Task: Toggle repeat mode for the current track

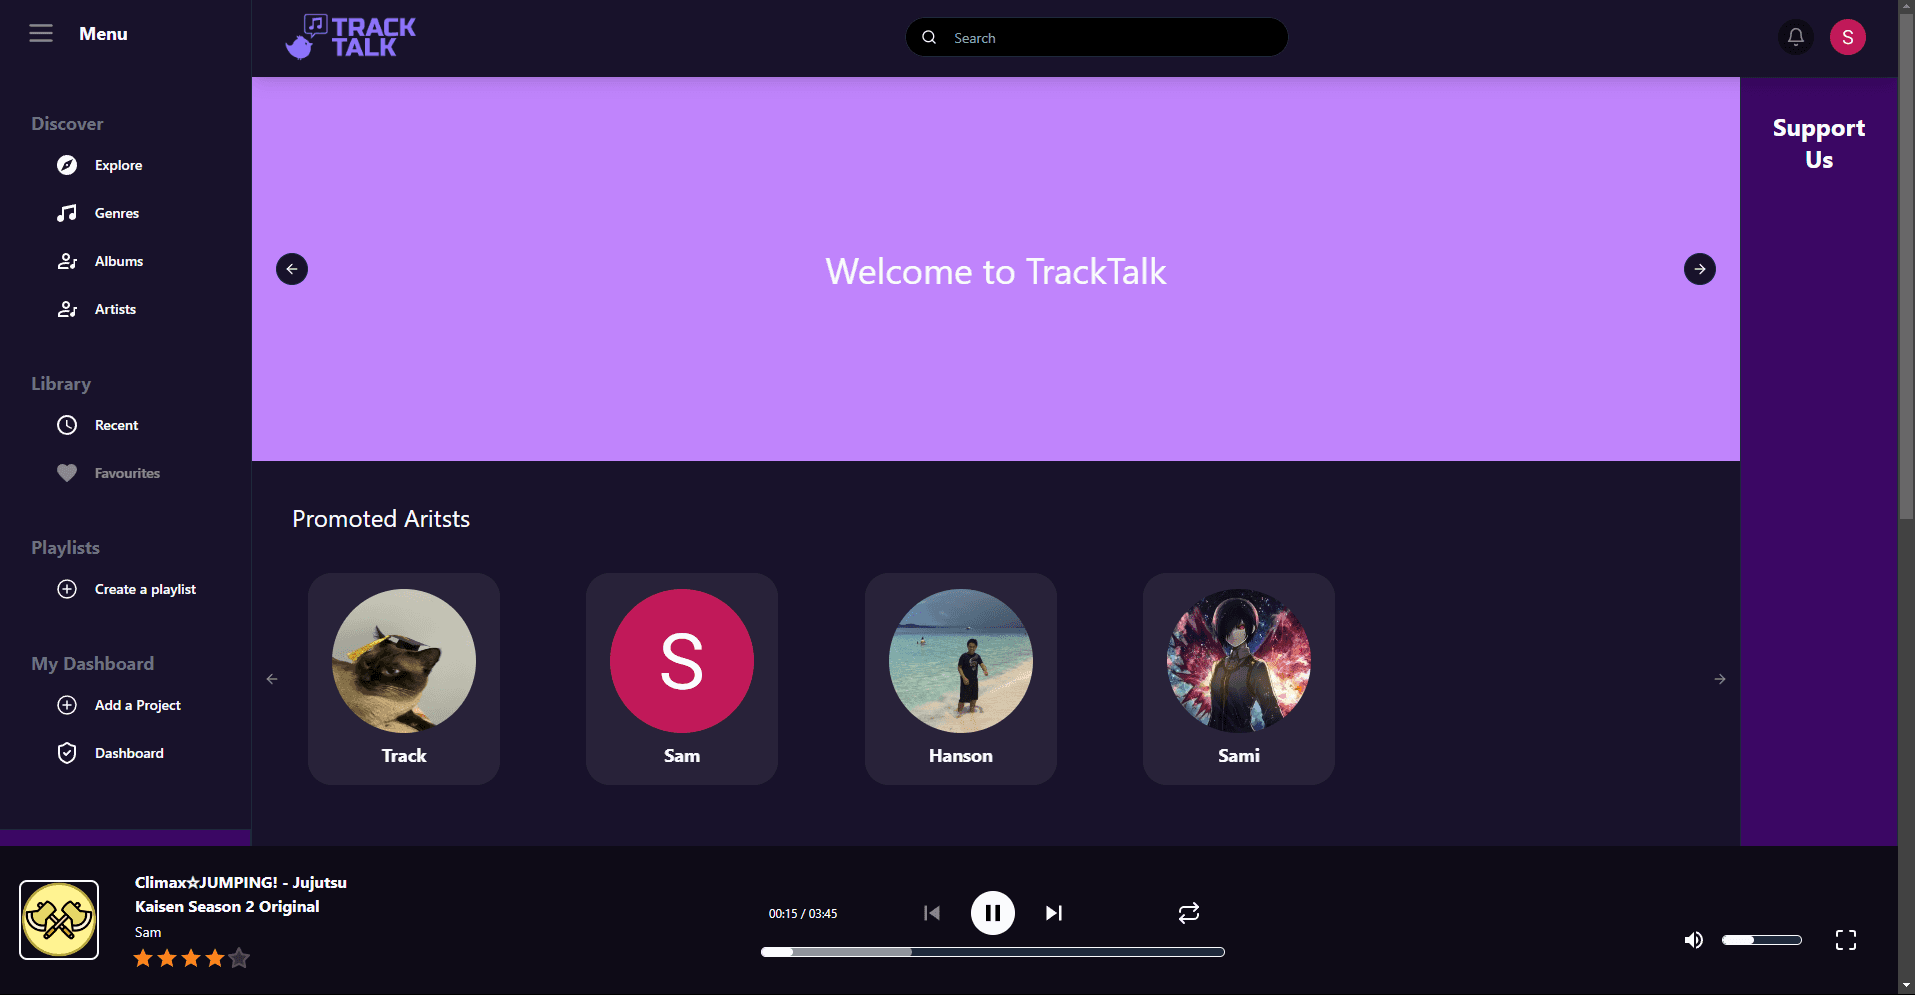Action: click(x=1188, y=913)
